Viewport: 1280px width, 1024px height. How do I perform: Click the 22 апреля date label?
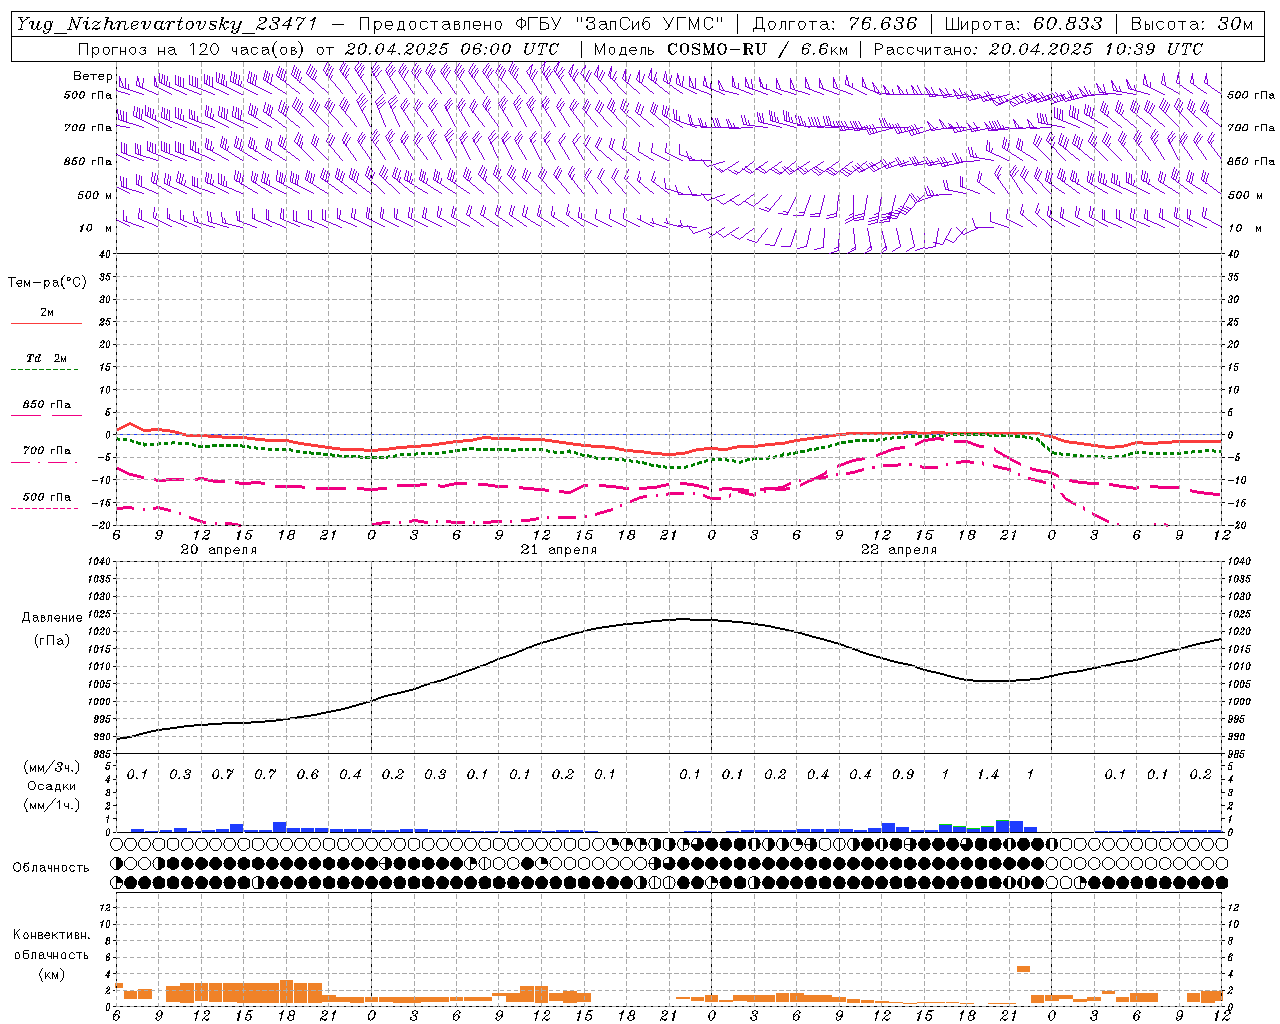[x=898, y=550]
